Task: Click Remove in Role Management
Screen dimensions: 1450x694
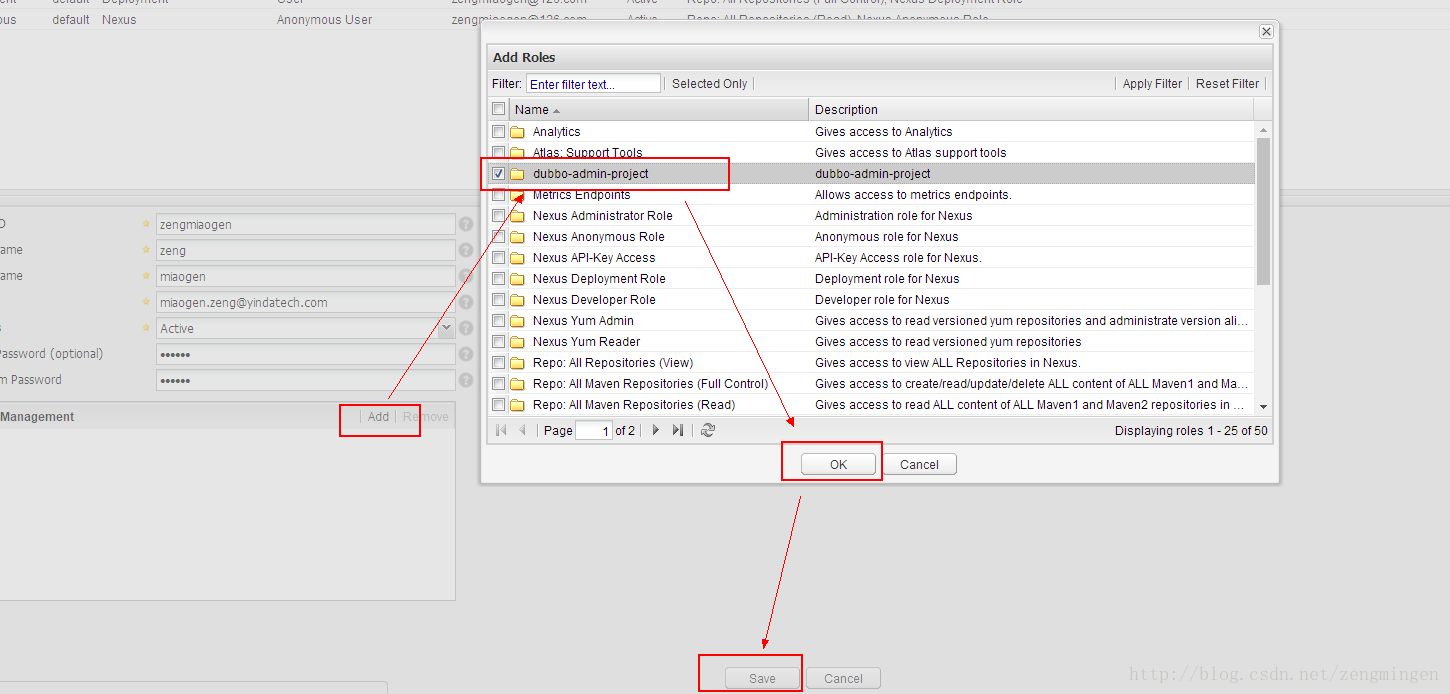Action: click(426, 417)
